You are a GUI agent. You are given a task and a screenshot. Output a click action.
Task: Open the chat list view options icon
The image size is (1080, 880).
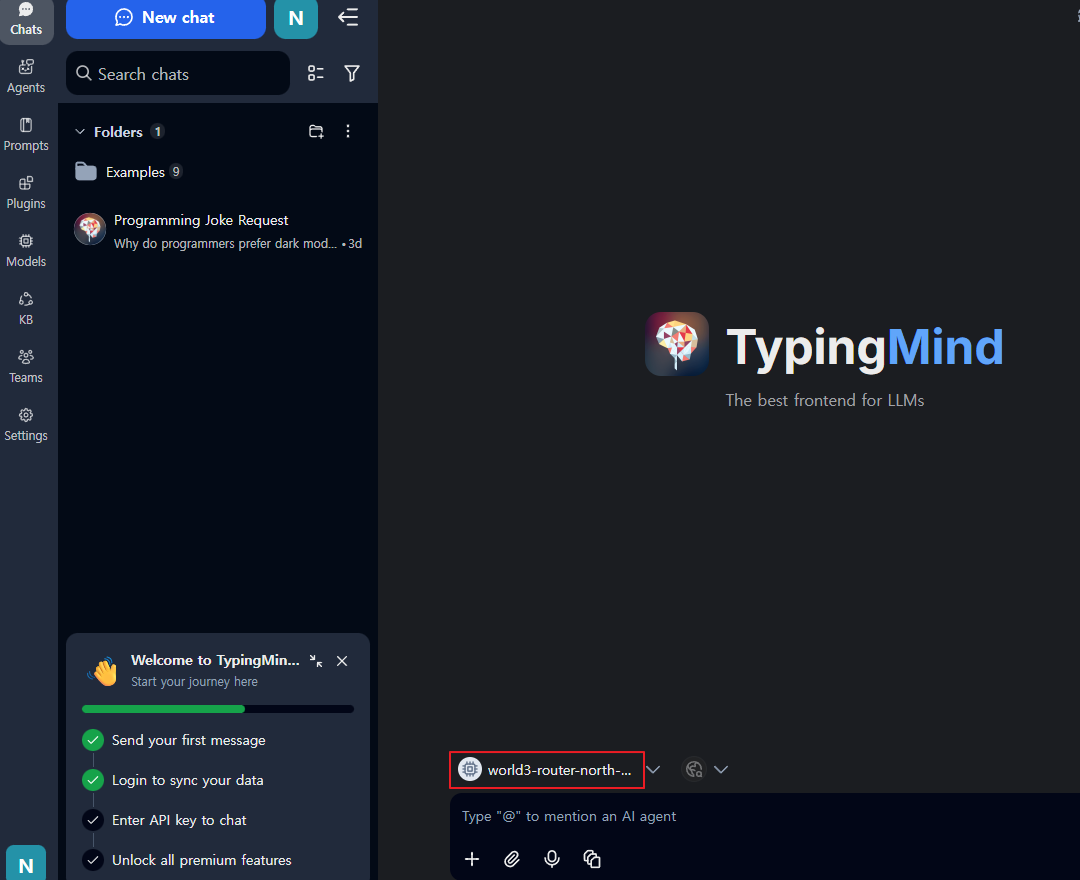click(x=316, y=73)
